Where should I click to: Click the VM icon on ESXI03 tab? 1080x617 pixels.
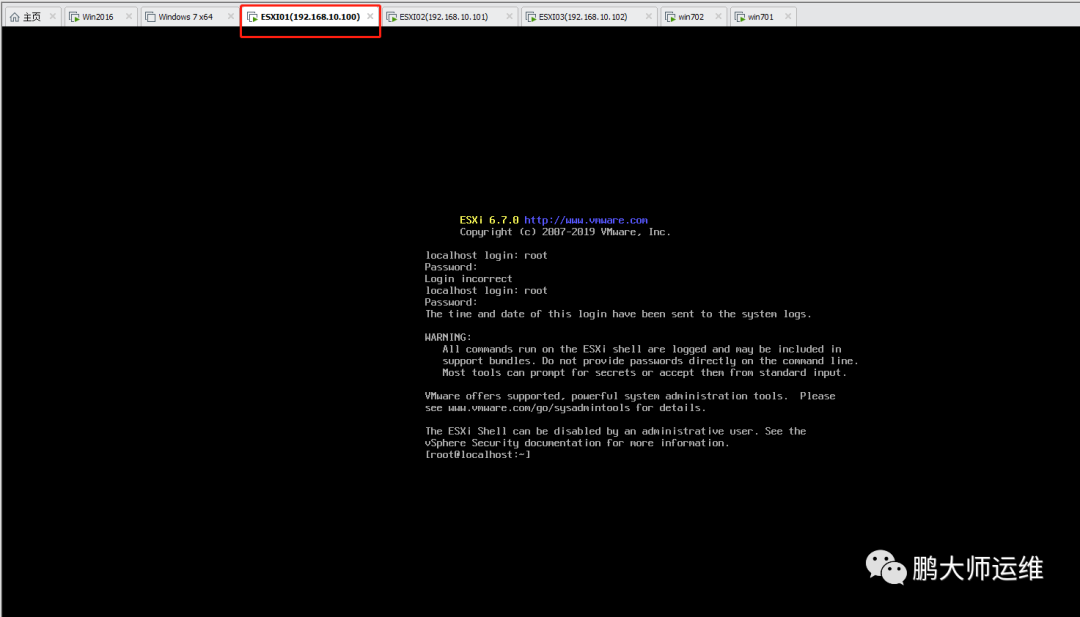point(531,17)
